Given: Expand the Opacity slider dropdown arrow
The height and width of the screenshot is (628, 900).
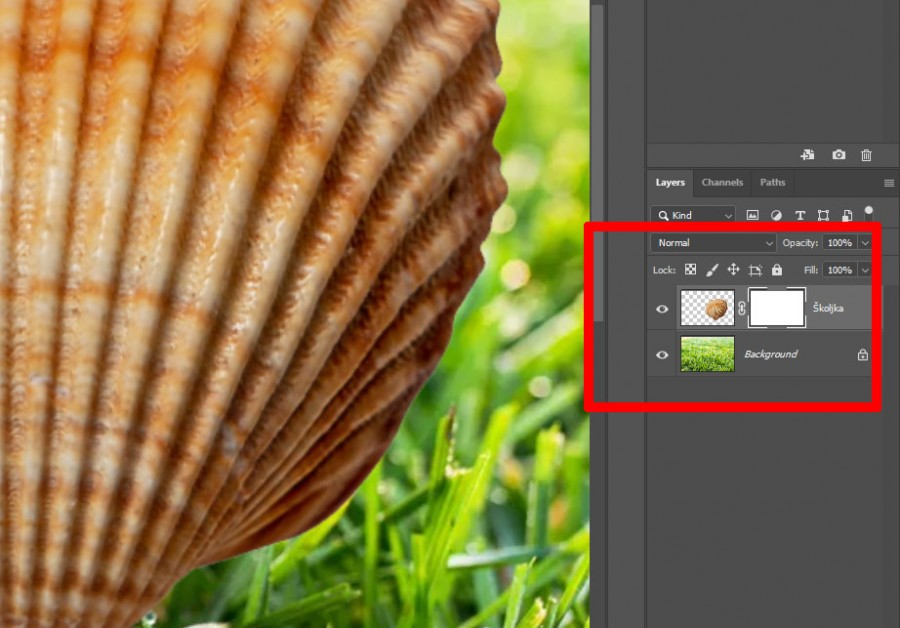Looking at the screenshot, I should coord(865,243).
